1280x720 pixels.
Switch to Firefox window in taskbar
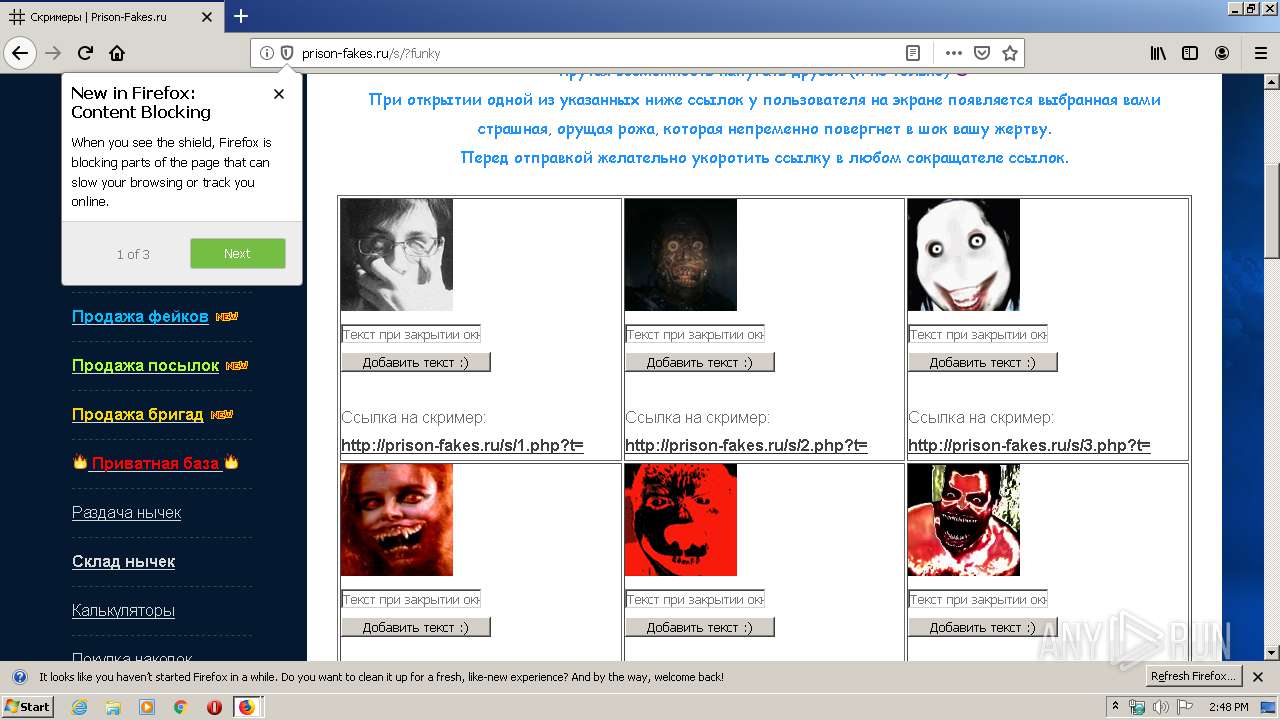[247, 707]
